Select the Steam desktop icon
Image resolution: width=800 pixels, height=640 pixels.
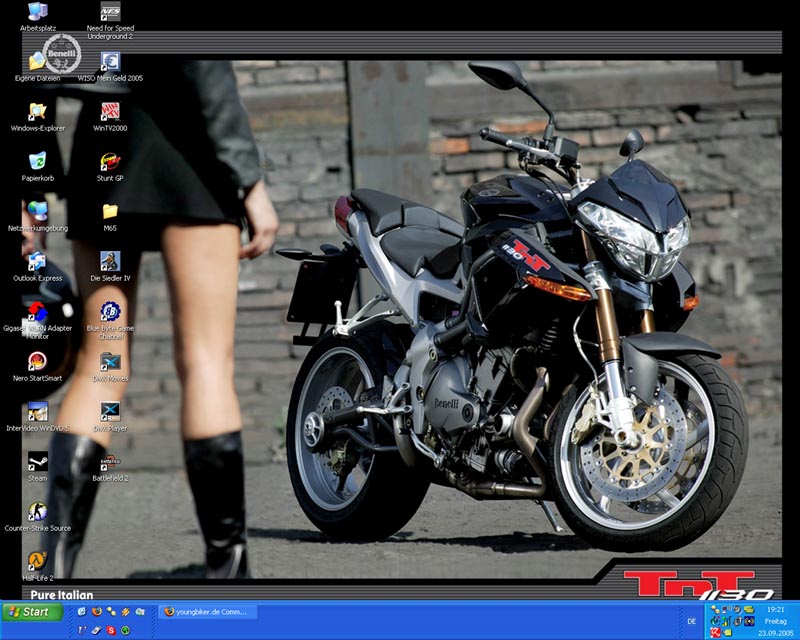[38, 467]
